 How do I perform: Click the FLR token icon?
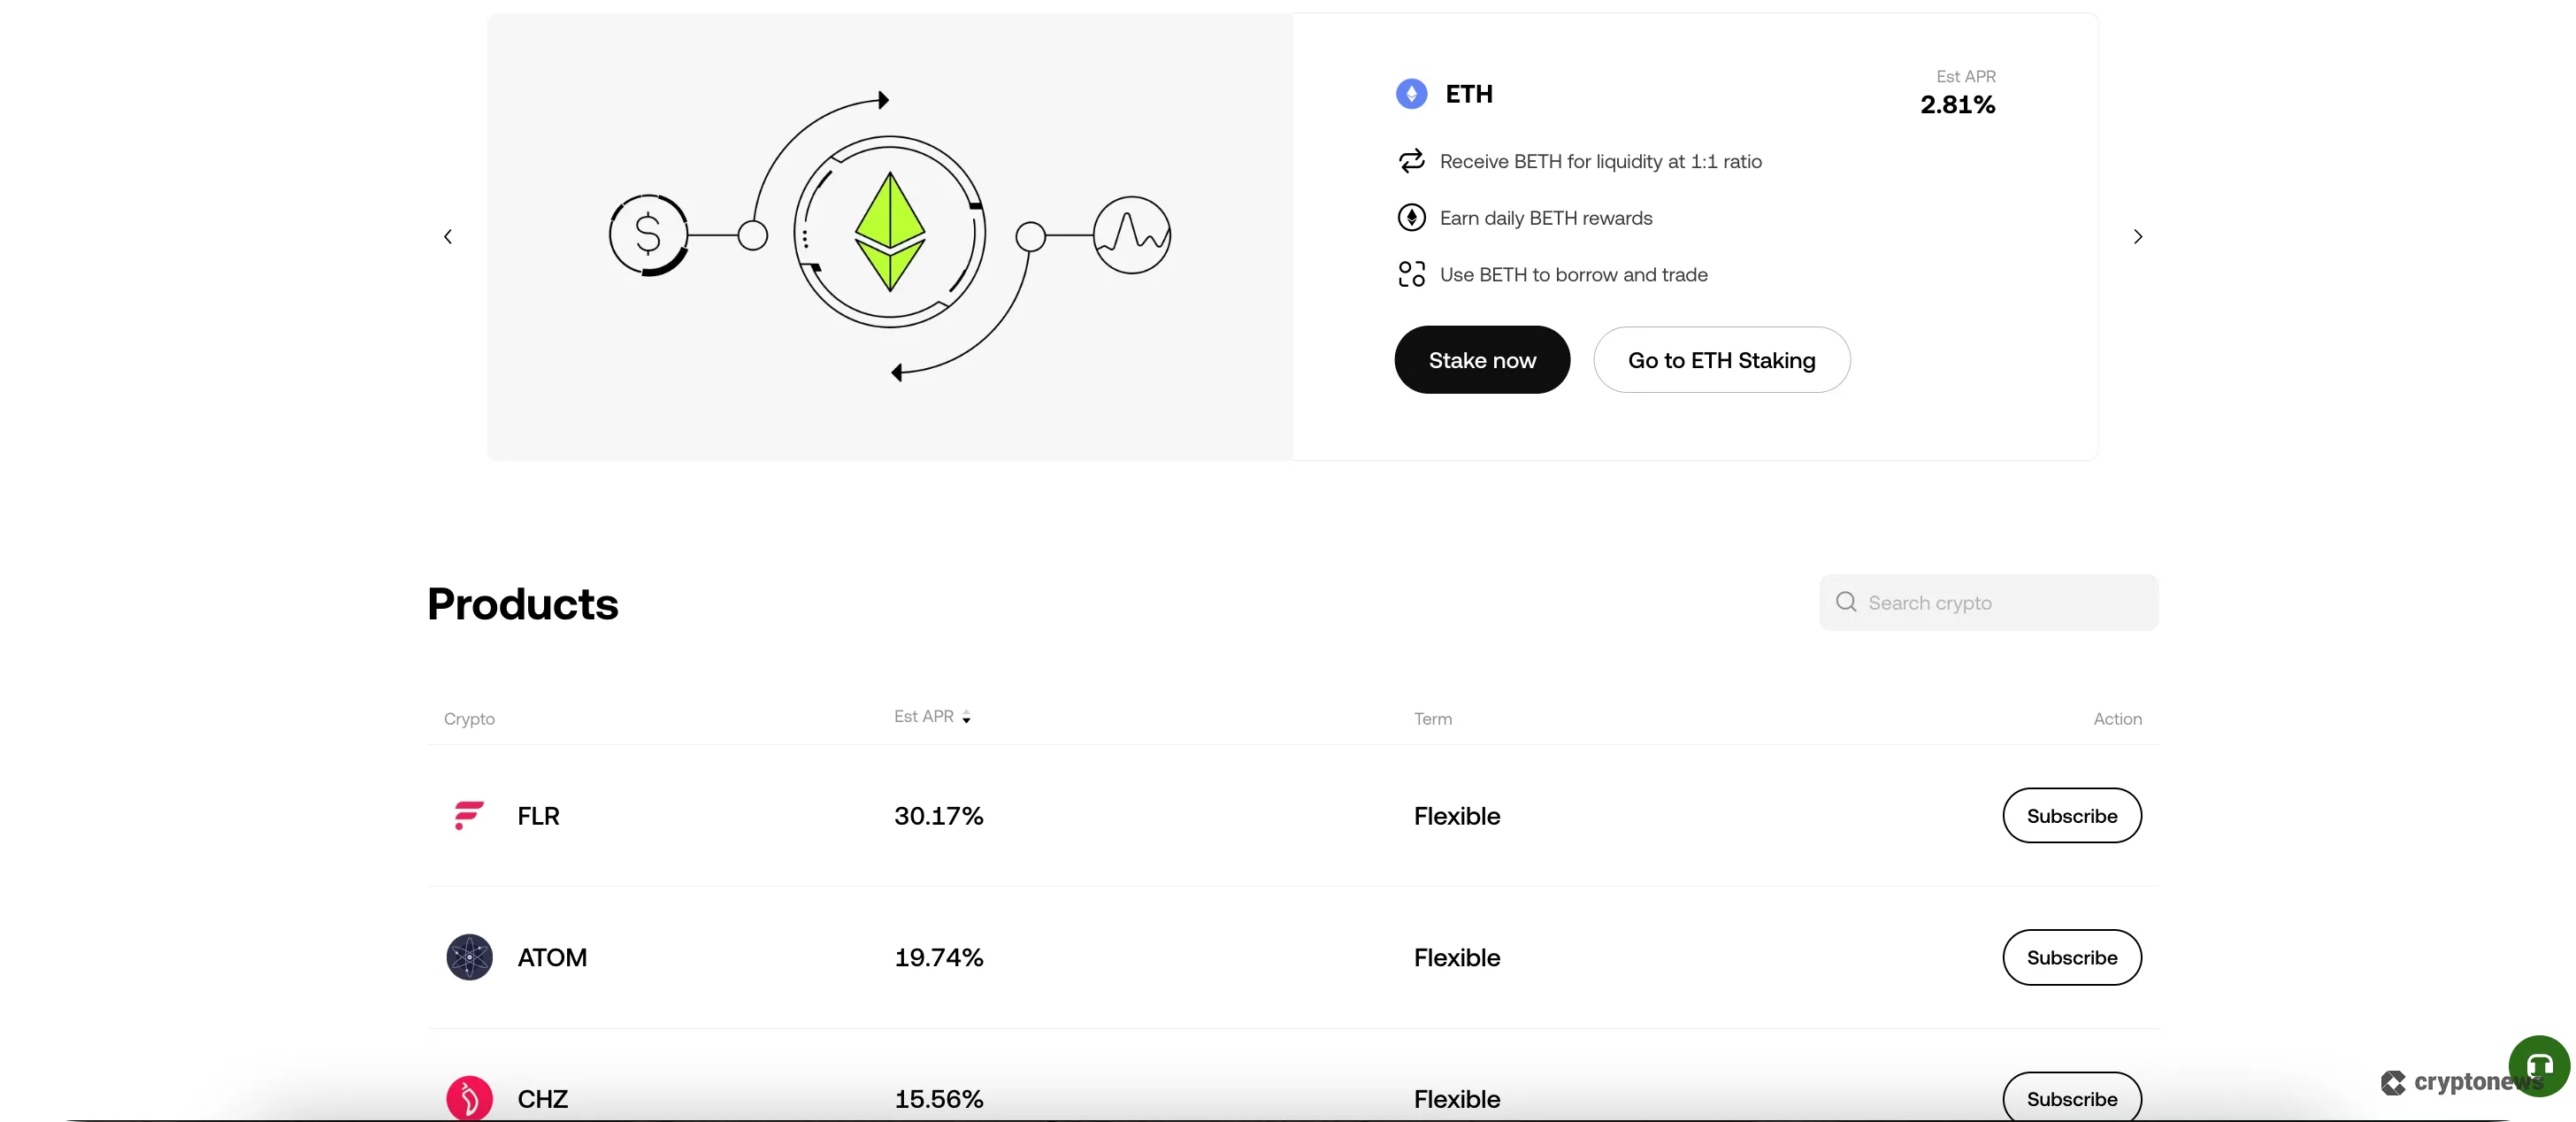pos(467,815)
